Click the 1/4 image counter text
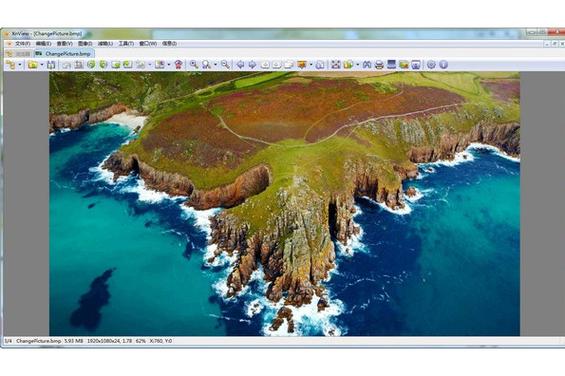This screenshot has height=376, width=565. (8, 341)
